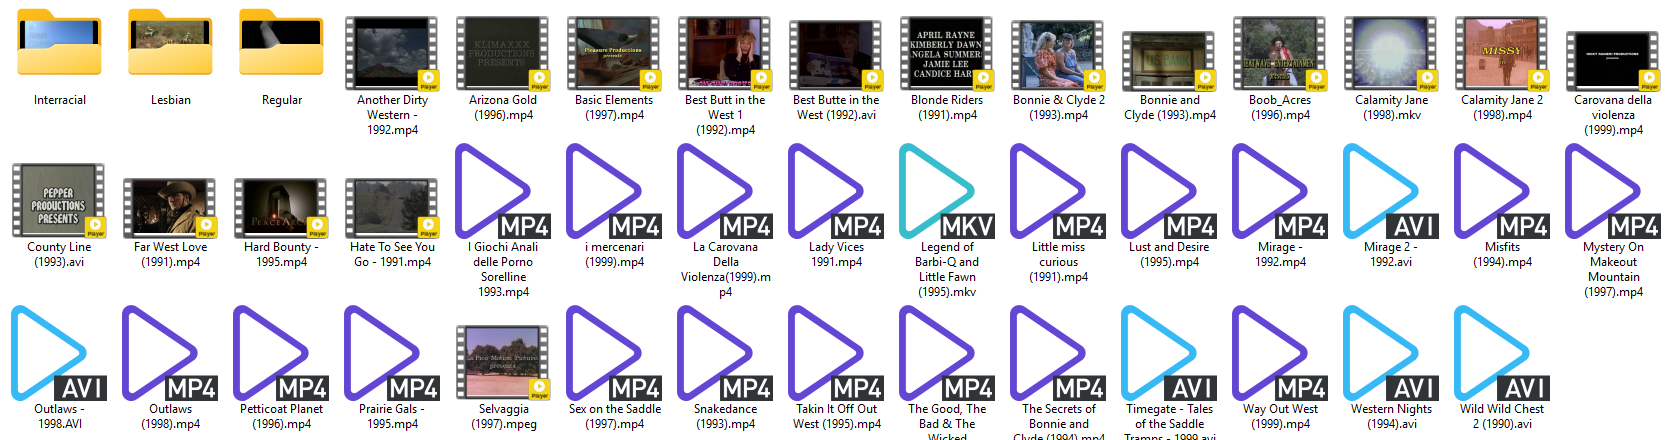Select Calamity Jane 2 (1998).mp4 thumbnail
The width and height of the screenshot is (1672, 440).
pos(1502,53)
